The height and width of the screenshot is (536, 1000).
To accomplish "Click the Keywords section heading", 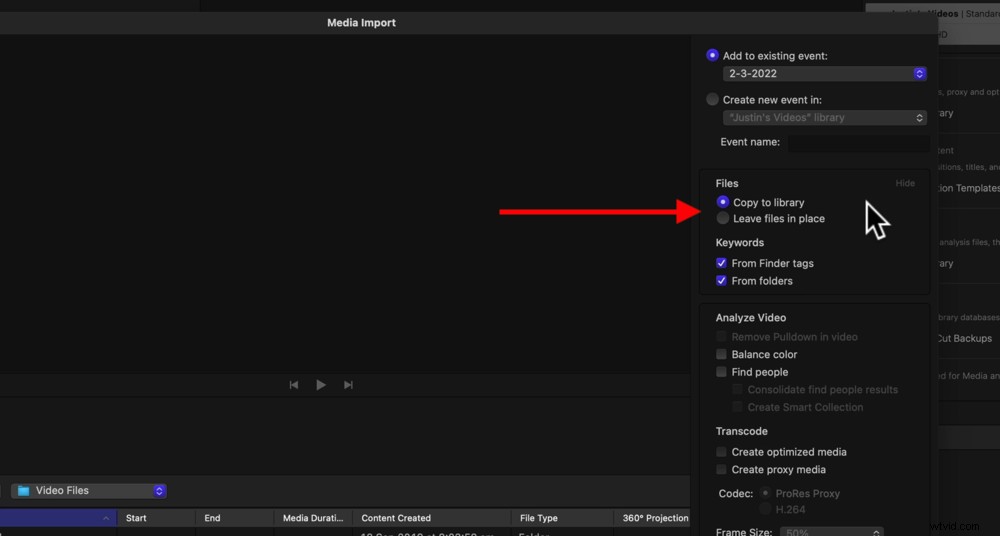I will (x=740, y=242).
